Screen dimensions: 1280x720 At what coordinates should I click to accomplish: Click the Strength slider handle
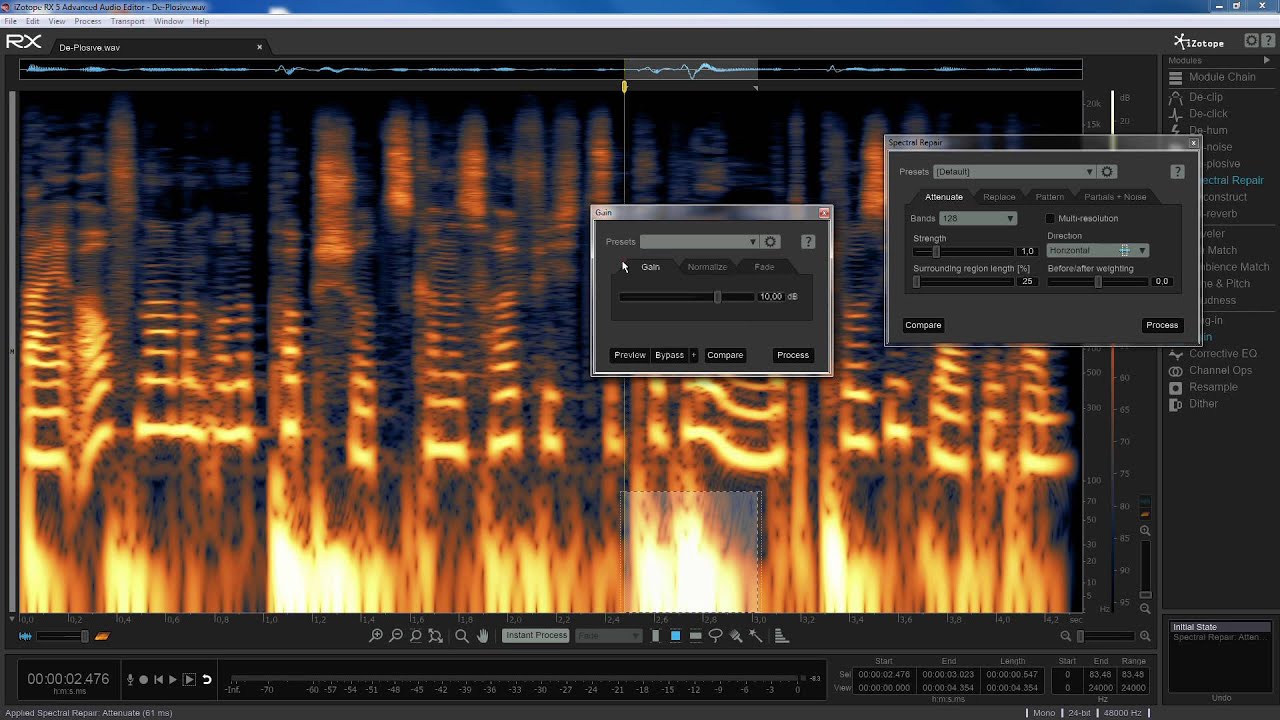[936, 252]
